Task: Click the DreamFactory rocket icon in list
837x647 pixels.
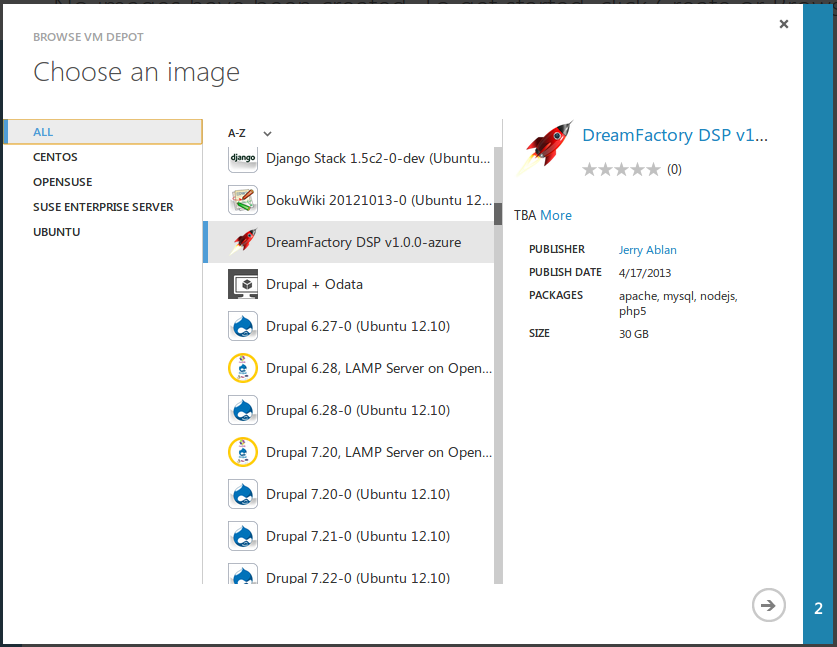Action: point(243,242)
